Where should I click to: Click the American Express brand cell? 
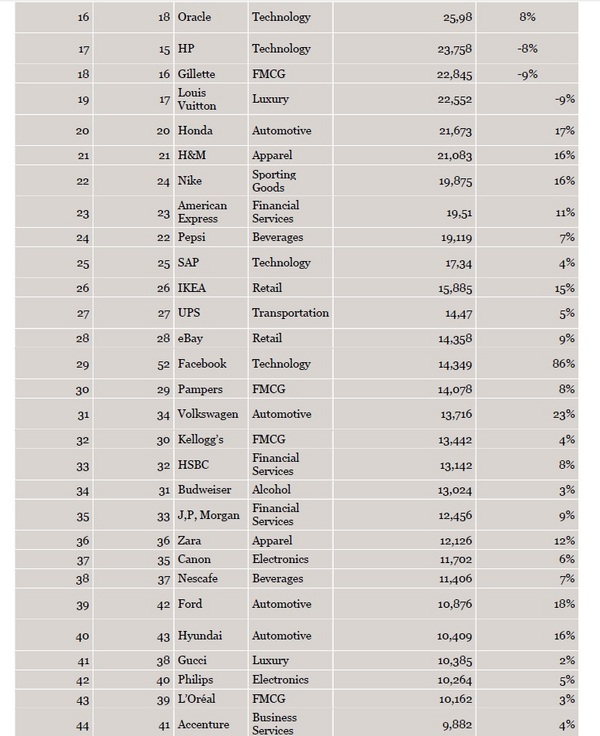coord(202,211)
